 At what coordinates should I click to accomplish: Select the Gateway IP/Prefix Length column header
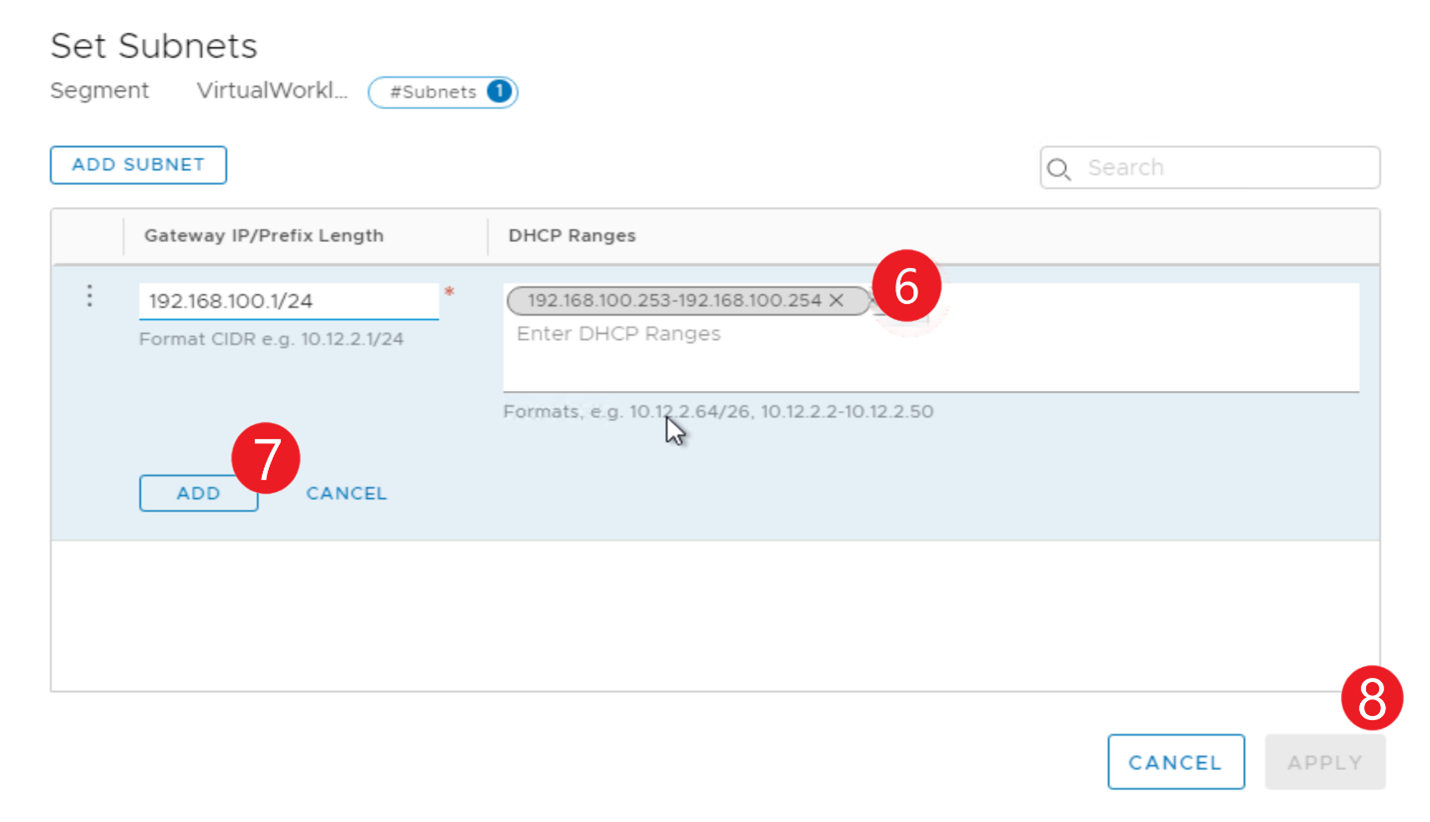263,236
